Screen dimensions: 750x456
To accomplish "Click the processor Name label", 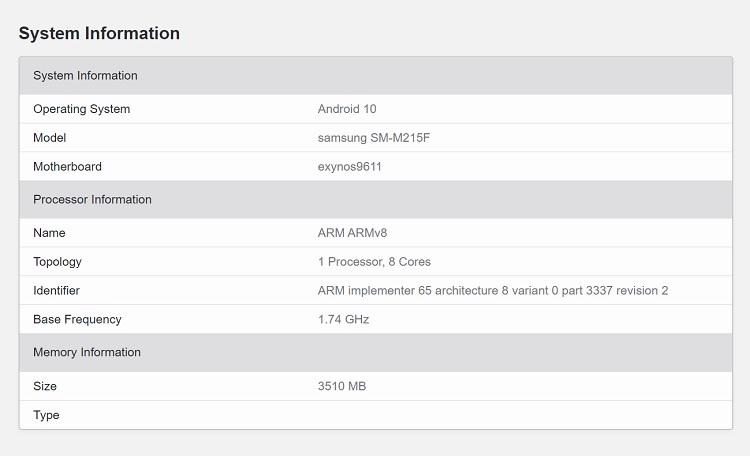I will click(49, 233).
